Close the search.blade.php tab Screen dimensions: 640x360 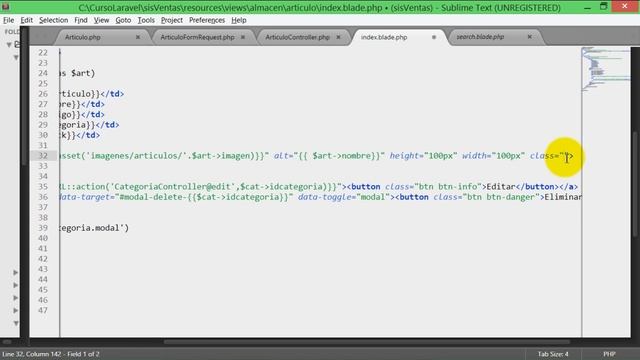click(x=529, y=37)
